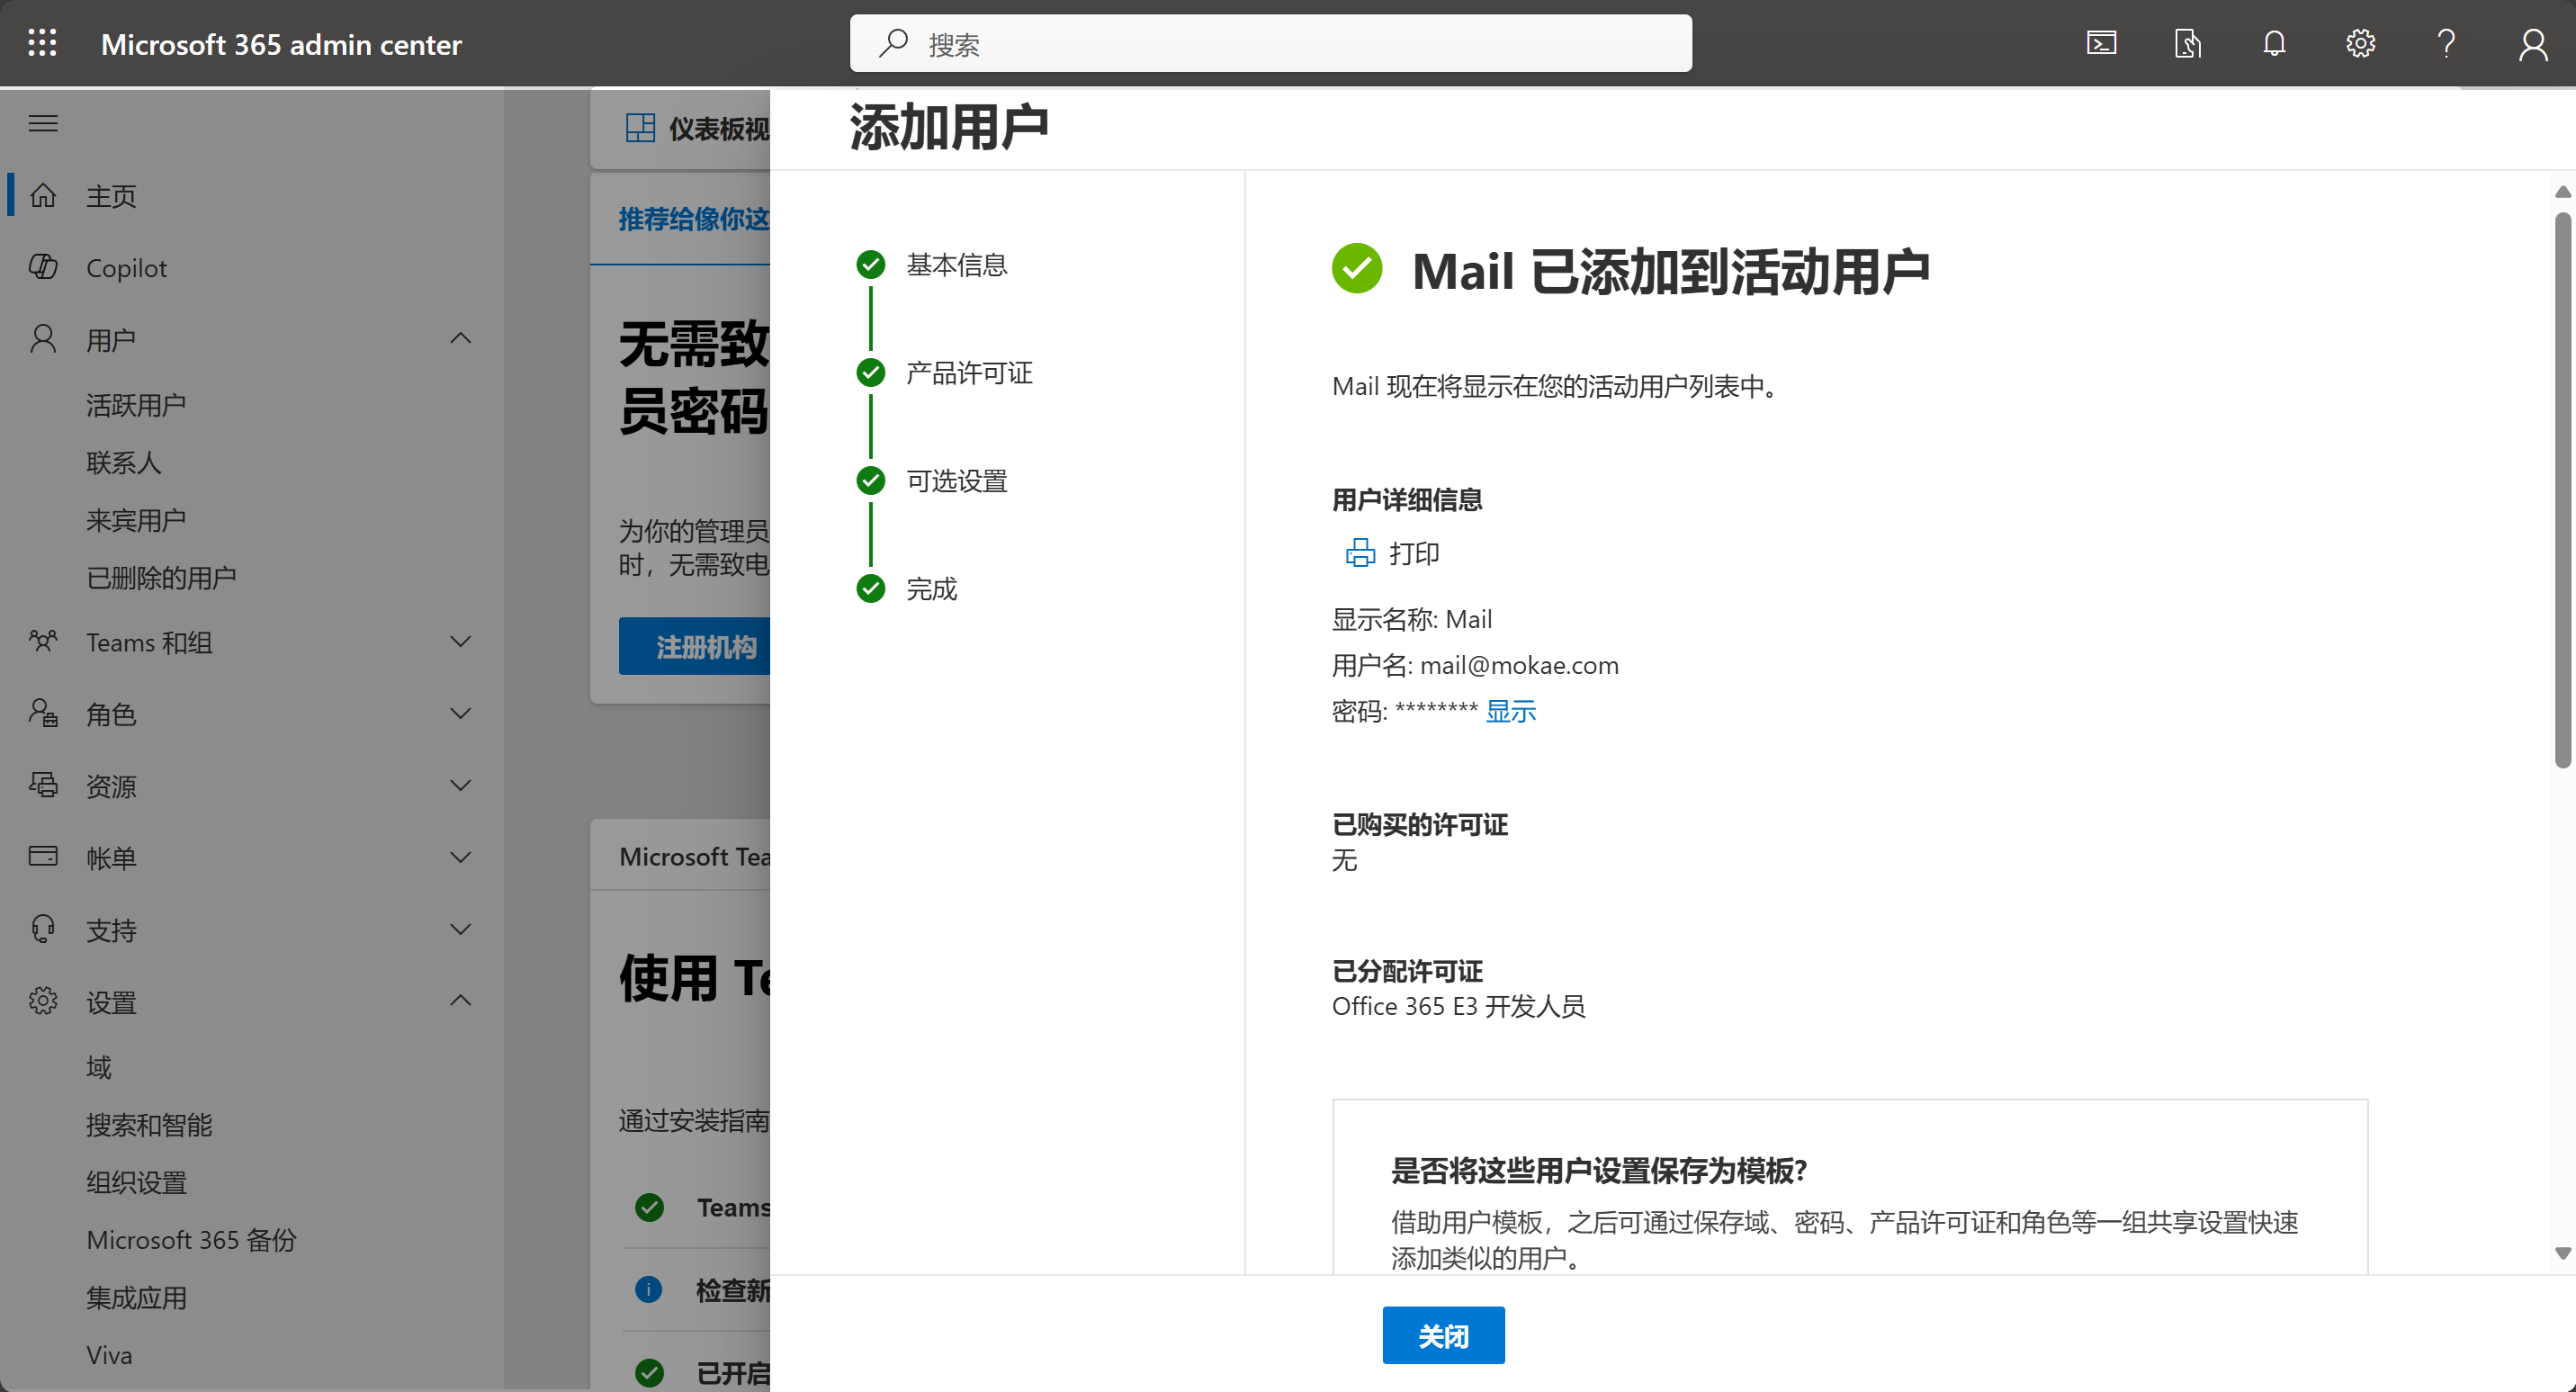Viewport: 2576px width, 1392px height.
Task: Open 集成应用 in the sidebar
Action: [136, 1297]
